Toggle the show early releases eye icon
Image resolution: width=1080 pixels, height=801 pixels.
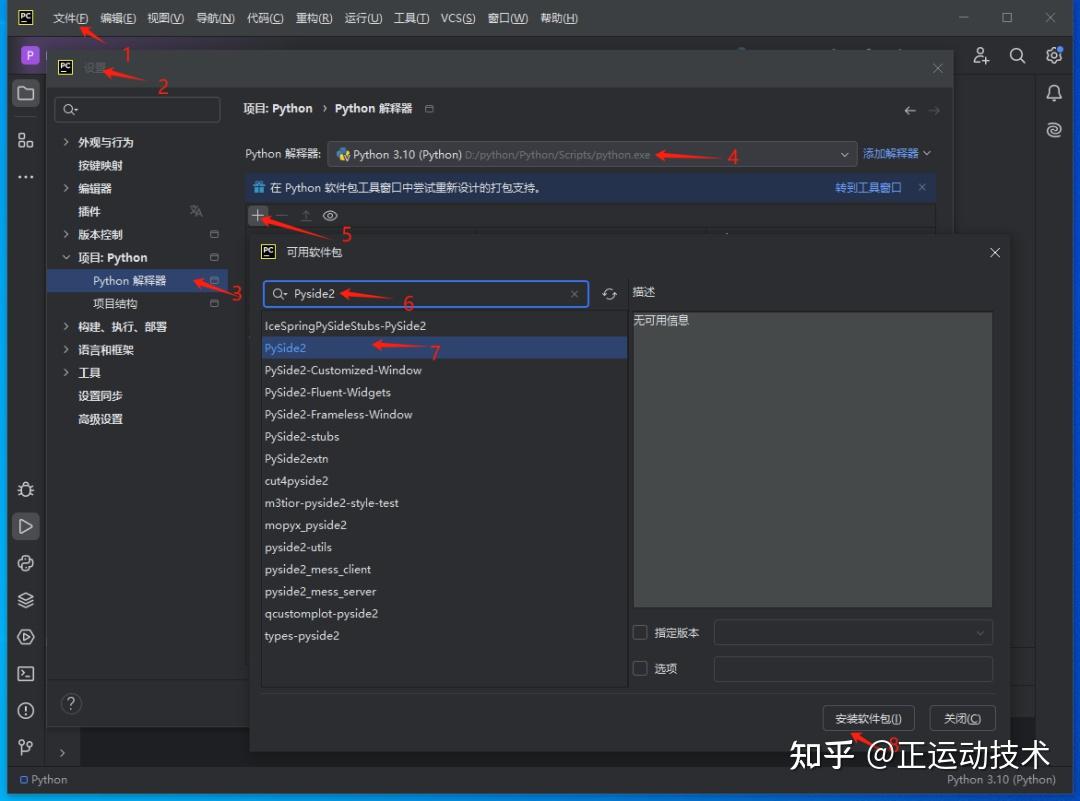coord(330,215)
